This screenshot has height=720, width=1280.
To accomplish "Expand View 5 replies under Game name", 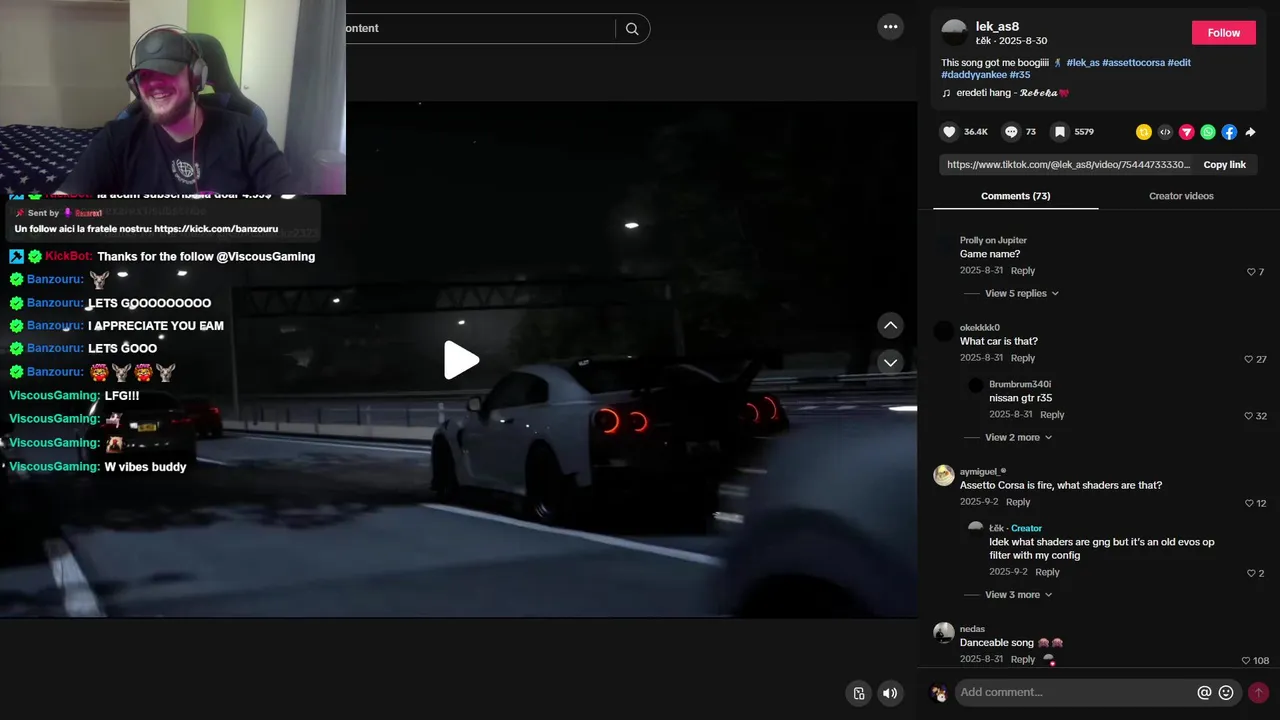I will point(1022,293).
